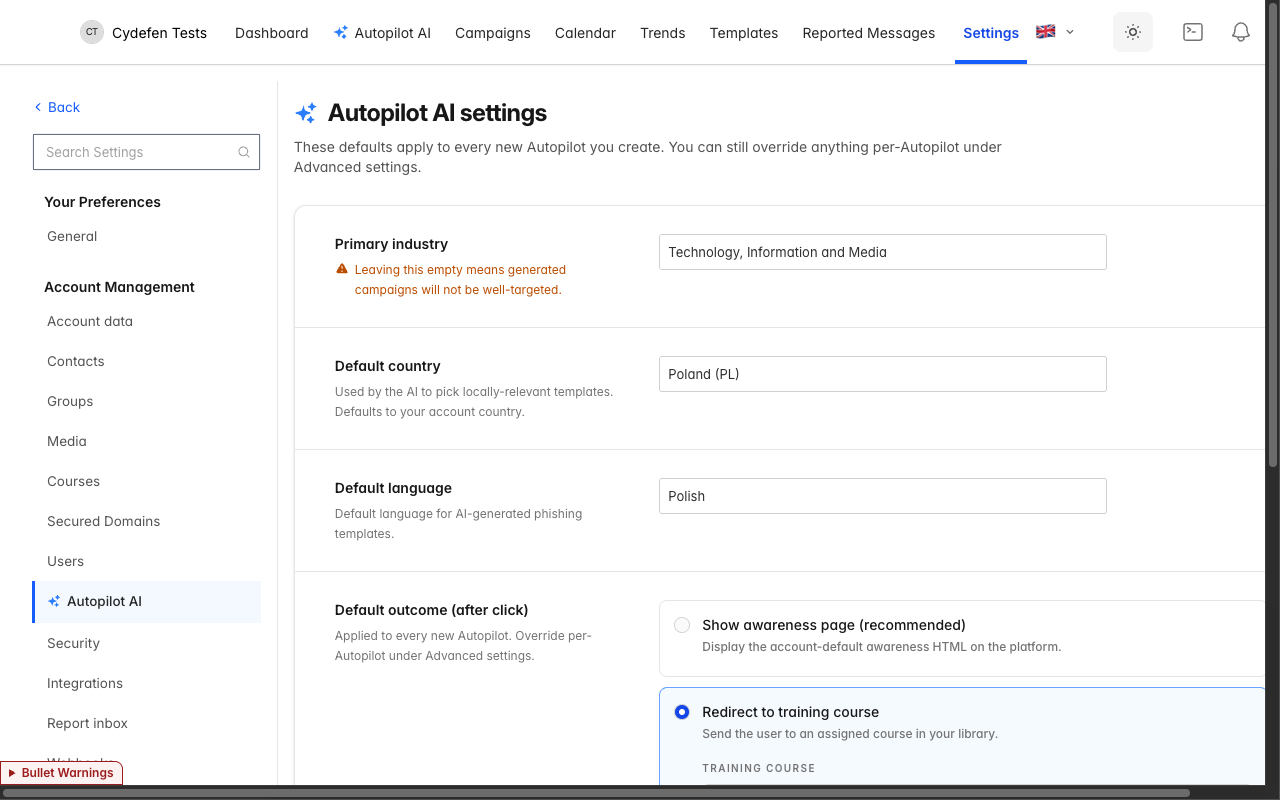This screenshot has height=800, width=1280.
Task: Click the Cydefen Tests account name
Action: (x=159, y=33)
